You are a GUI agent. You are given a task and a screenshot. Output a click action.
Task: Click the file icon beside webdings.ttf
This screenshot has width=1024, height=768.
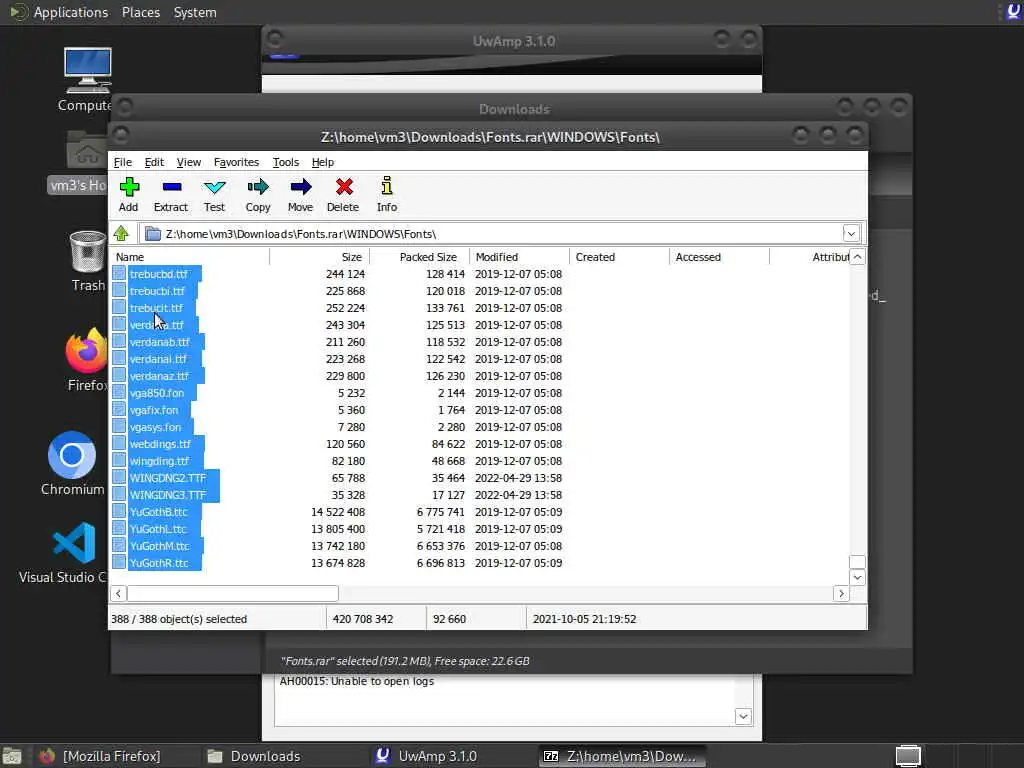click(119, 443)
